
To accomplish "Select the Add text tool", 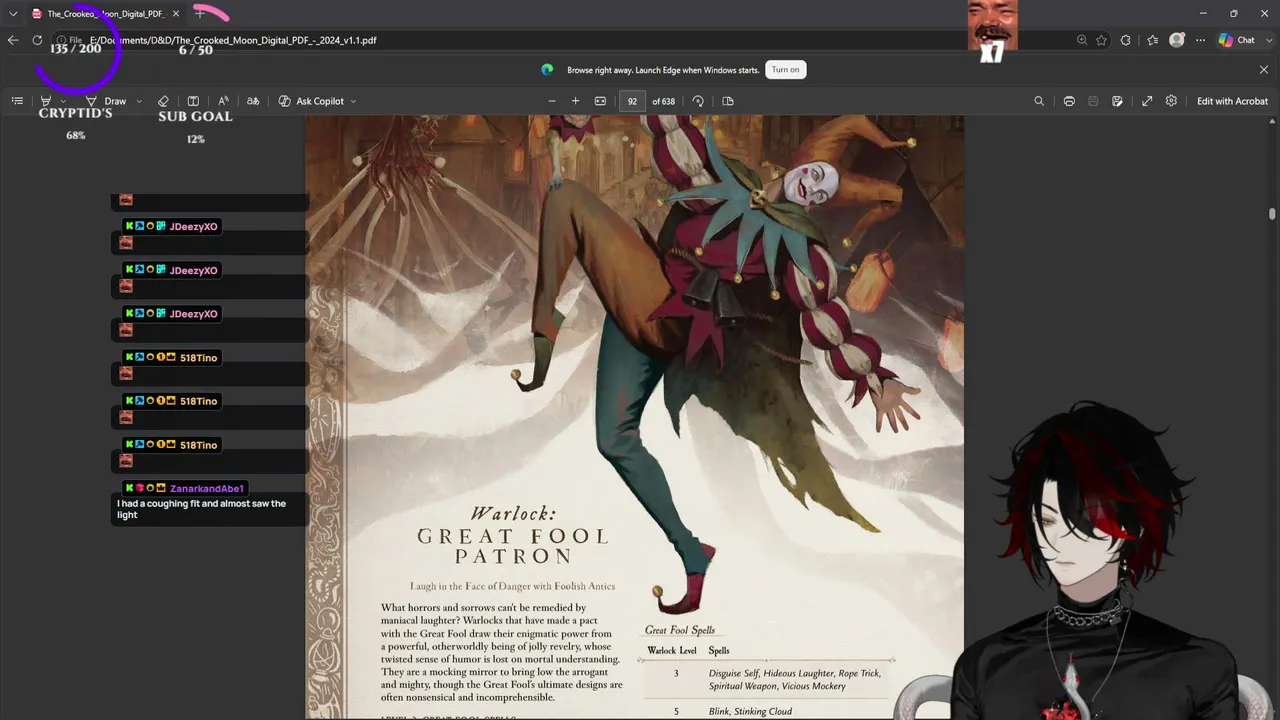I will coord(193,101).
